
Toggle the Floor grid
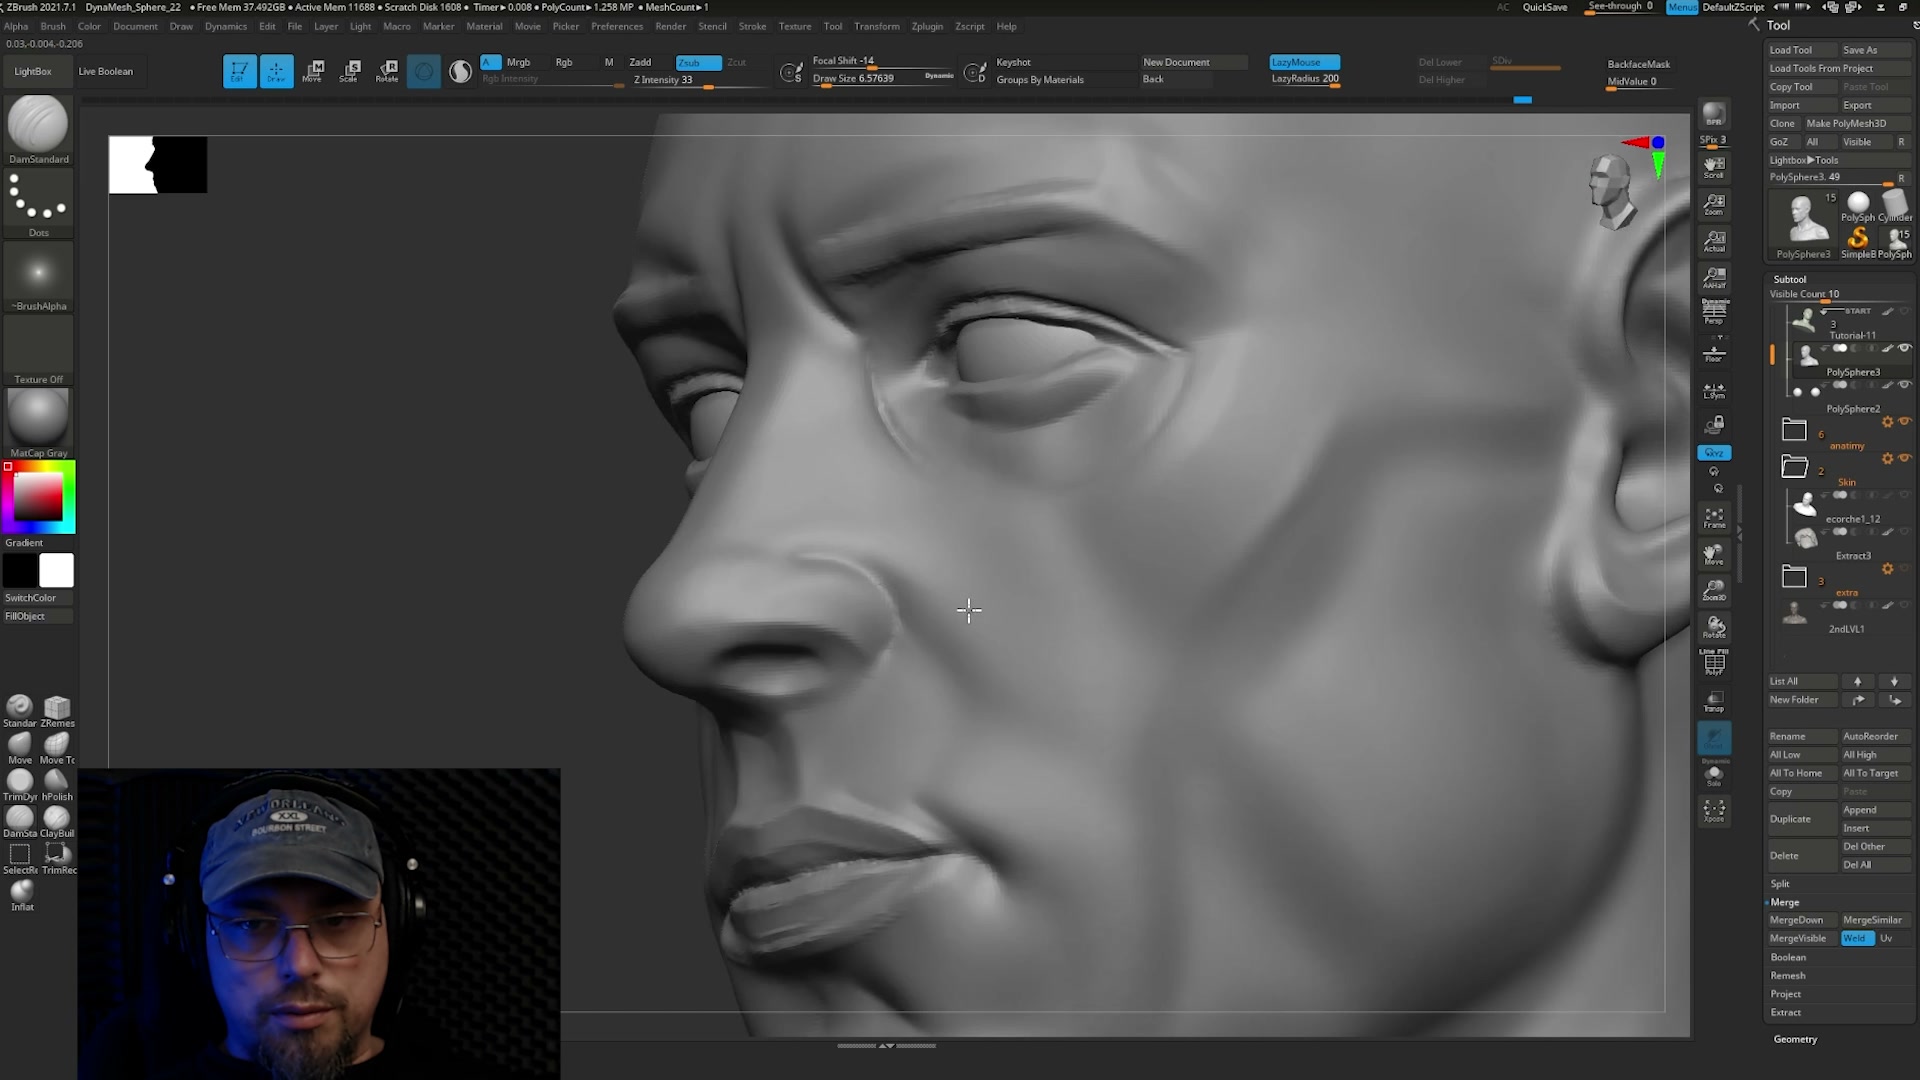tap(1714, 353)
